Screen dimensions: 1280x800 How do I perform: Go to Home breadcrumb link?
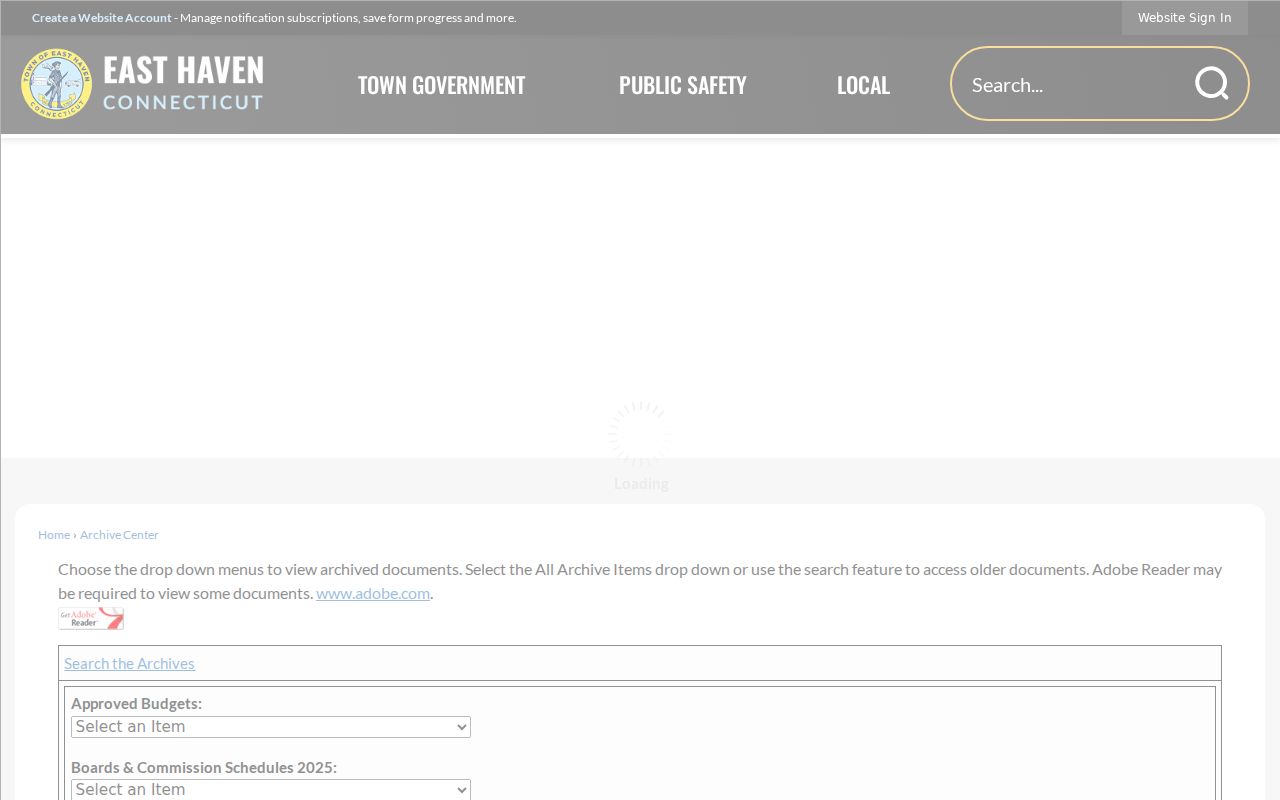point(54,535)
